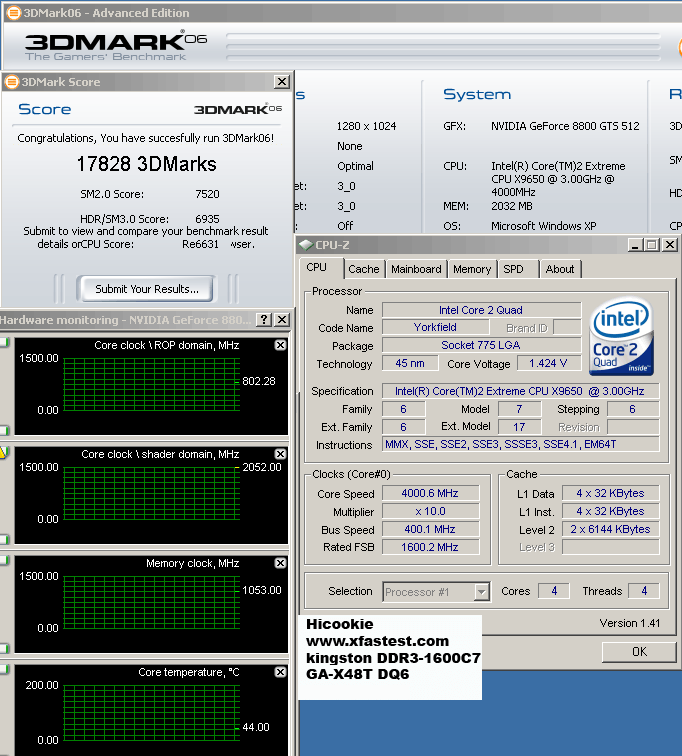
Task: Click the Name field 'Intel Core 2 Quad'
Action: [x=481, y=310]
